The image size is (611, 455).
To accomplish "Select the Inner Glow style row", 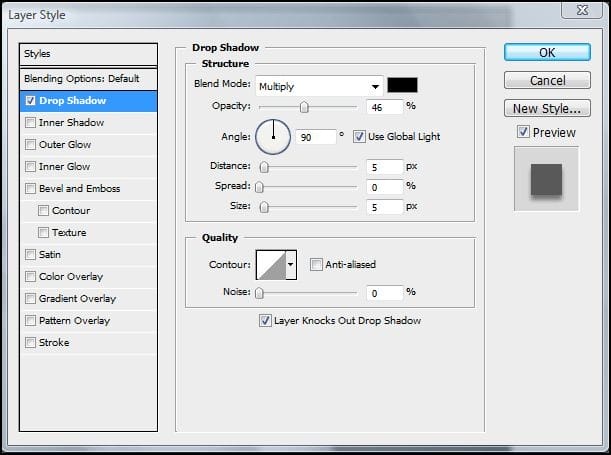I will pyautogui.click(x=88, y=167).
